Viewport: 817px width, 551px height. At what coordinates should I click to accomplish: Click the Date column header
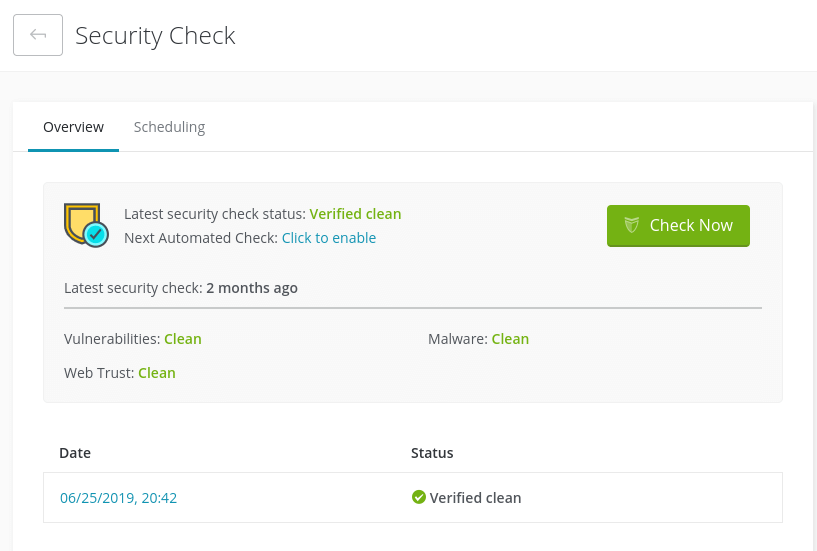point(75,453)
